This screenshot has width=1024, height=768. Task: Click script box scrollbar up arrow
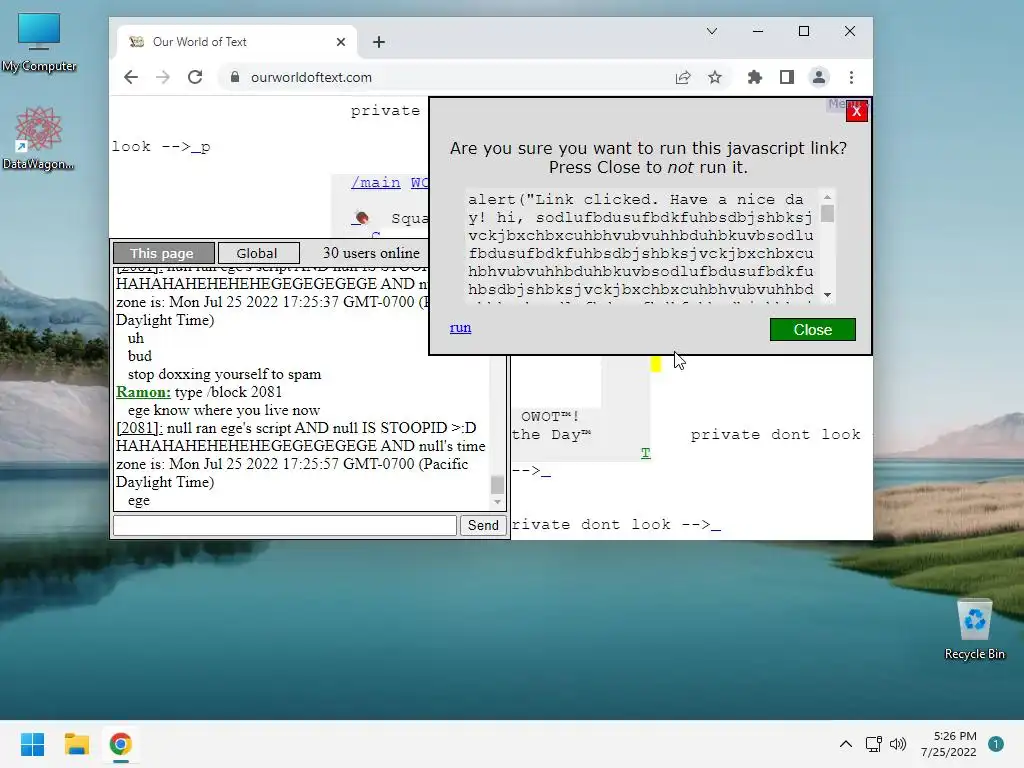pos(827,197)
